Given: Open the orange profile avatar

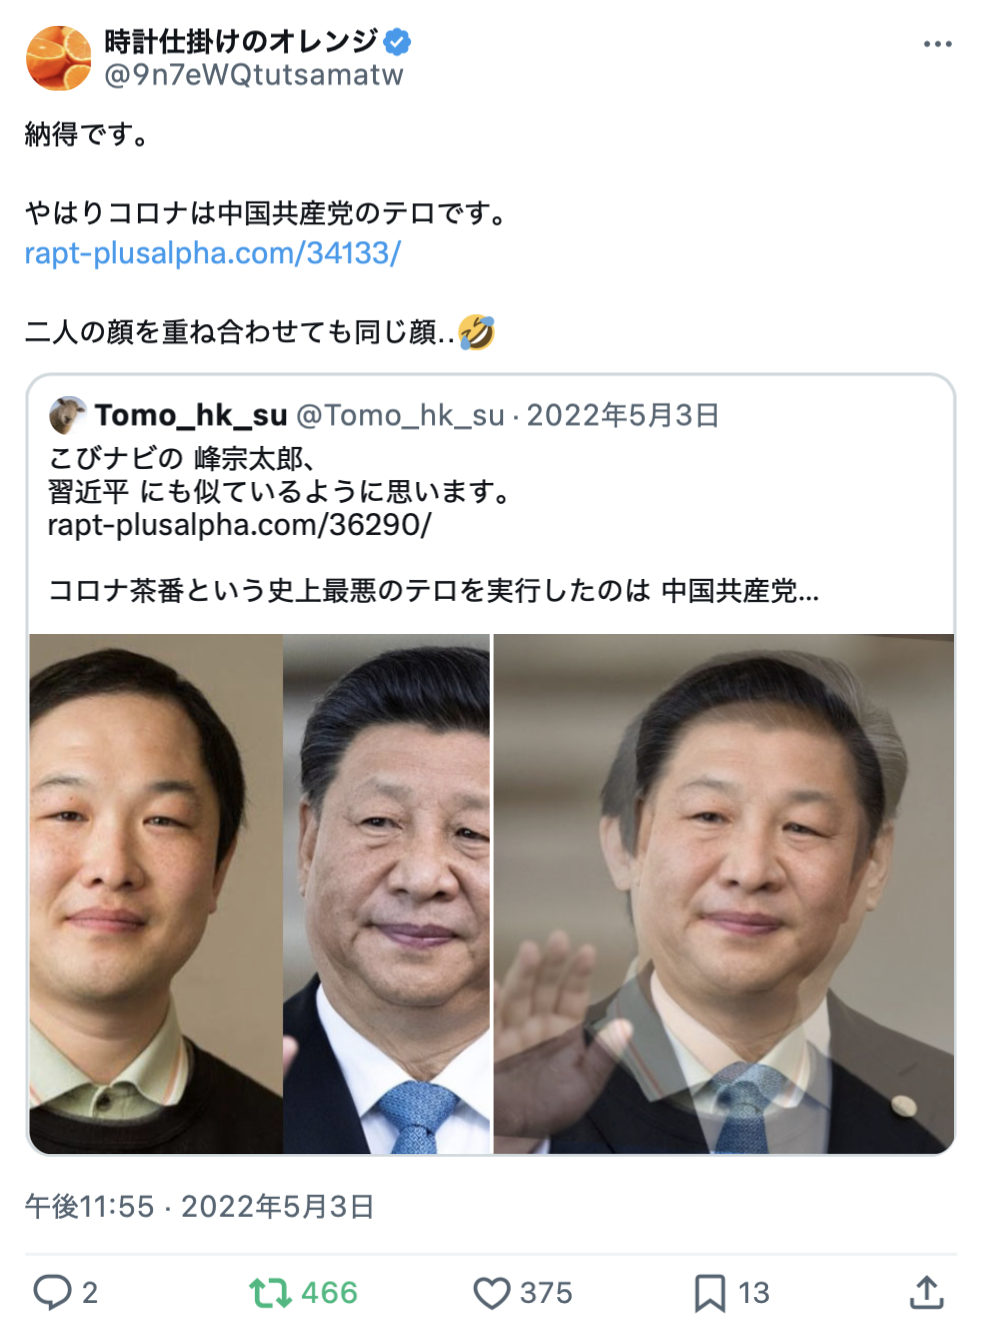Looking at the screenshot, I should click(59, 58).
